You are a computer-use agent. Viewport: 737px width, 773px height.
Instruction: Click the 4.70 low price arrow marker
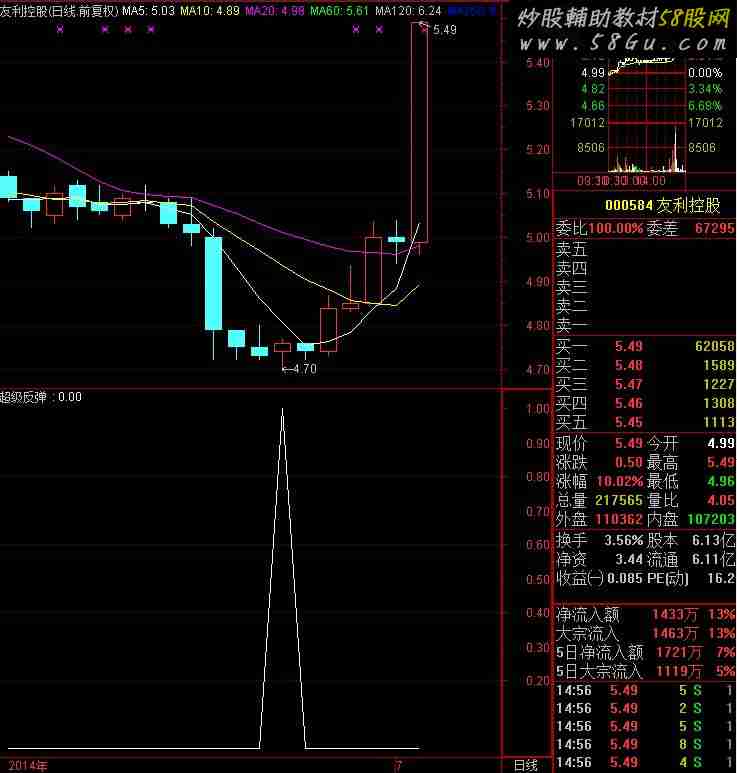[x=299, y=369]
